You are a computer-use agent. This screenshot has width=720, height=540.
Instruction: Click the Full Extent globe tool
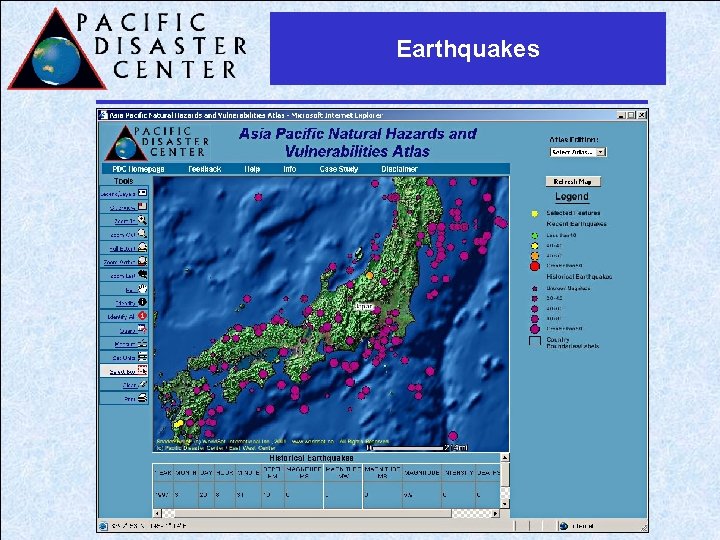click(143, 248)
